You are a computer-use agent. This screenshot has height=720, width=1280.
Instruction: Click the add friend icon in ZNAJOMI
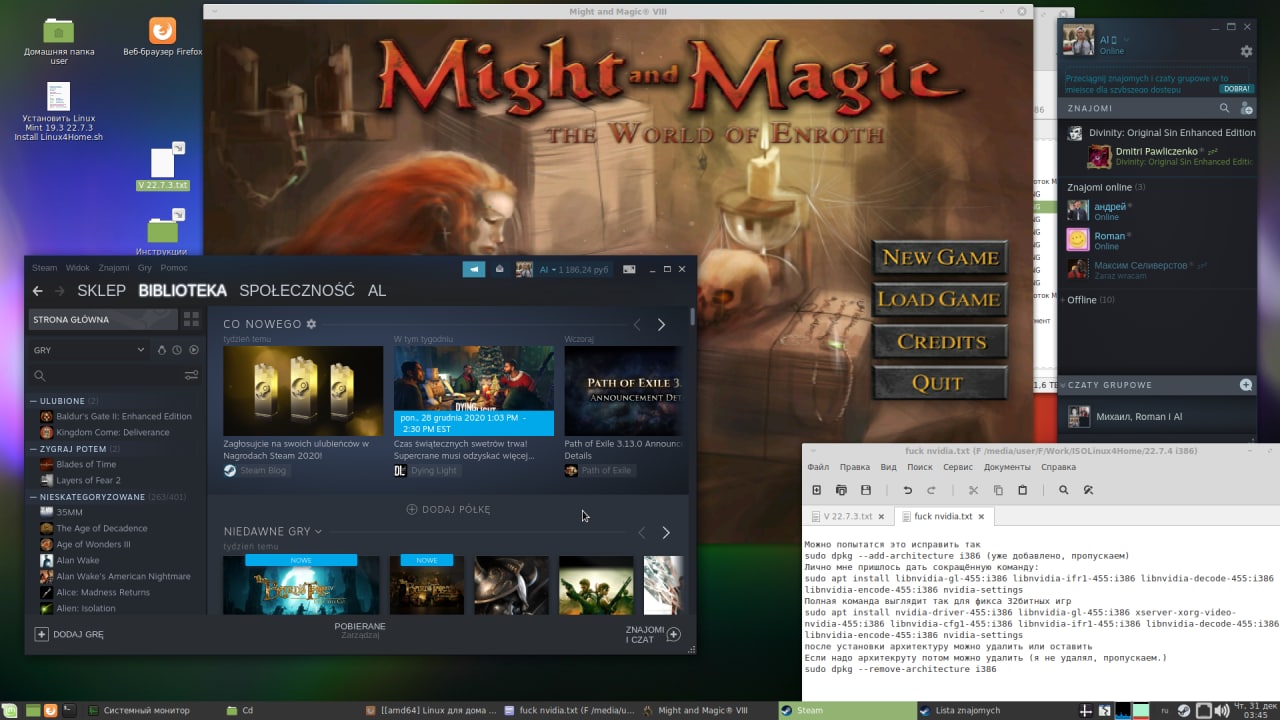(x=1246, y=108)
